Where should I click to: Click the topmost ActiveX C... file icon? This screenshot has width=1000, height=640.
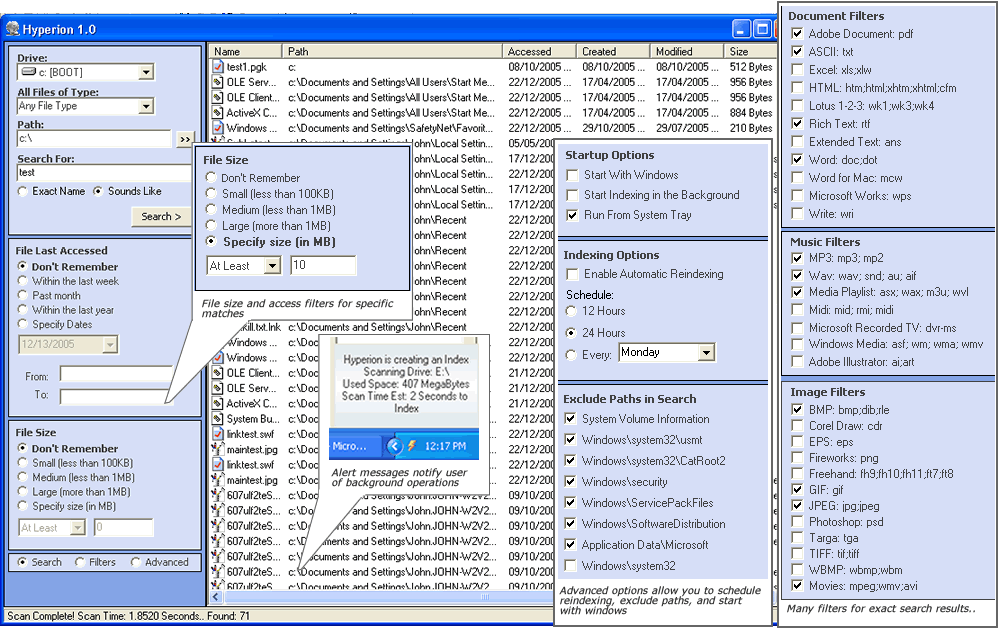[218, 113]
